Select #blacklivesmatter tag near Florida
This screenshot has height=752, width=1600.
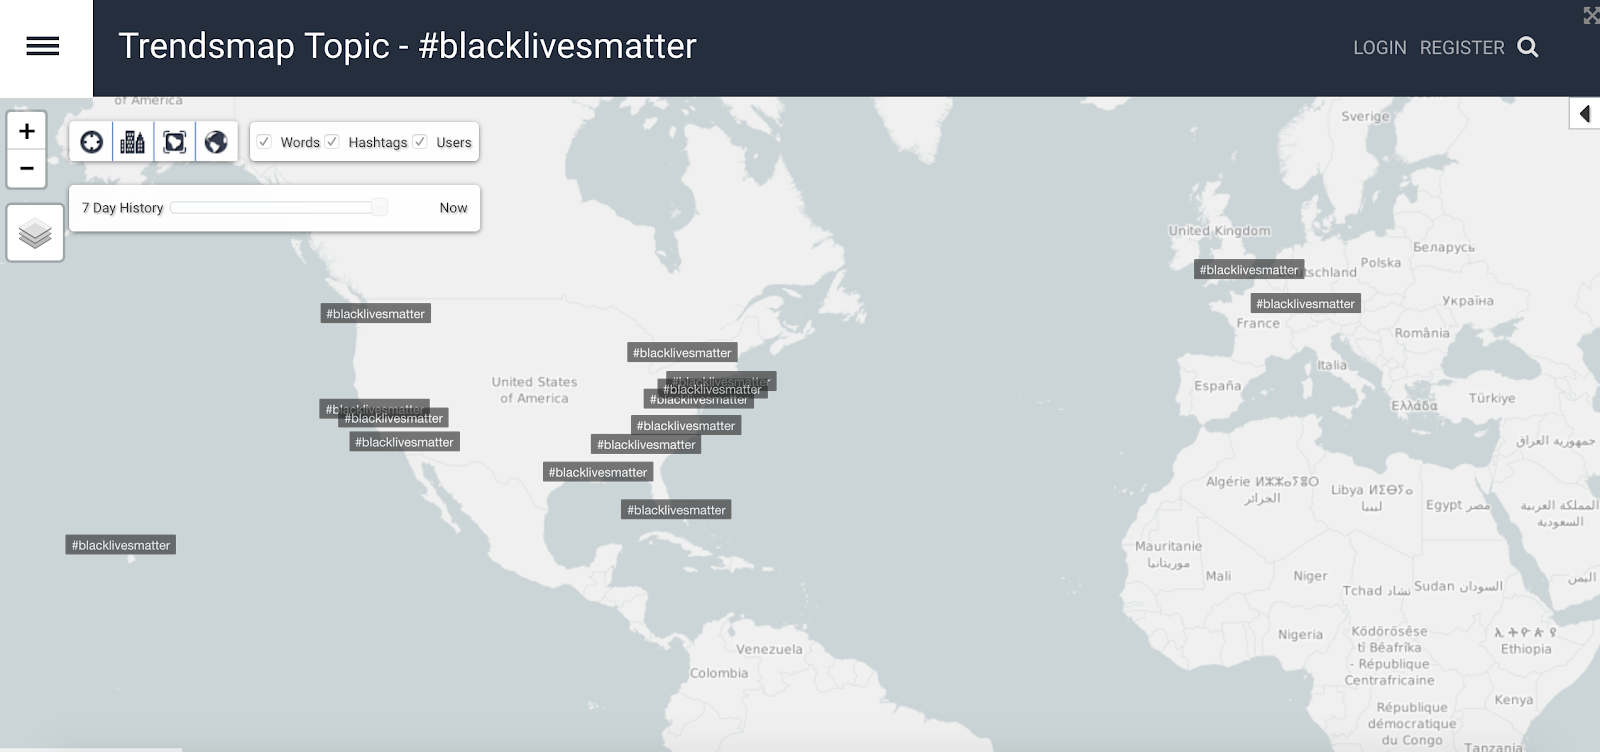[x=676, y=510]
